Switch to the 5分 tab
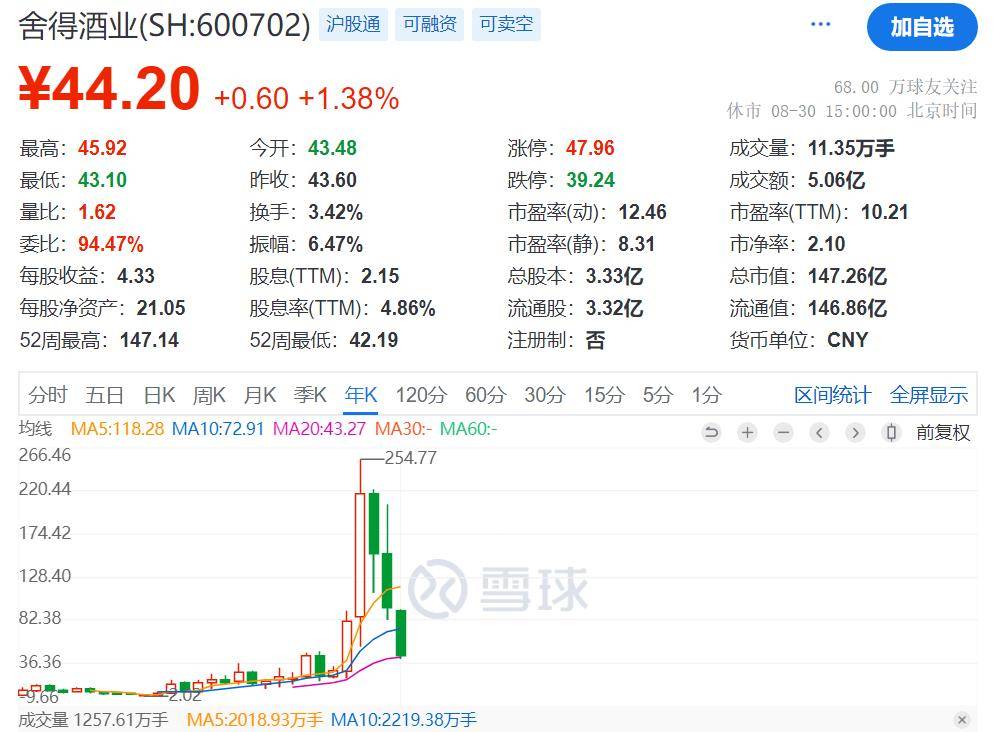Screen dimensions: 993x732 click(x=657, y=395)
